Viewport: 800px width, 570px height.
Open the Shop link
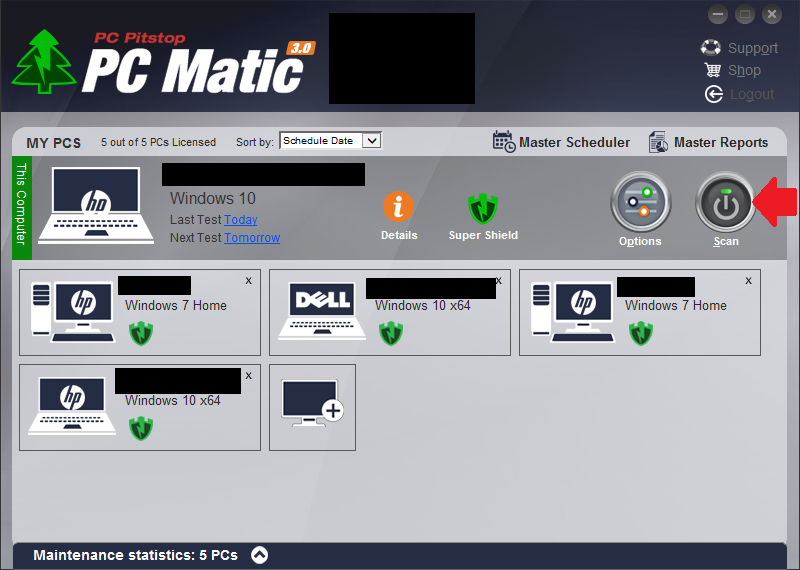click(x=744, y=71)
